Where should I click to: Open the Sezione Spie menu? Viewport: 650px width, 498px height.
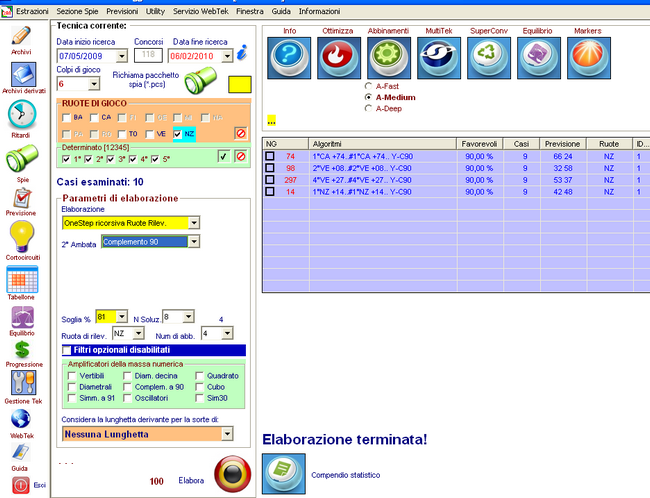pos(77,12)
